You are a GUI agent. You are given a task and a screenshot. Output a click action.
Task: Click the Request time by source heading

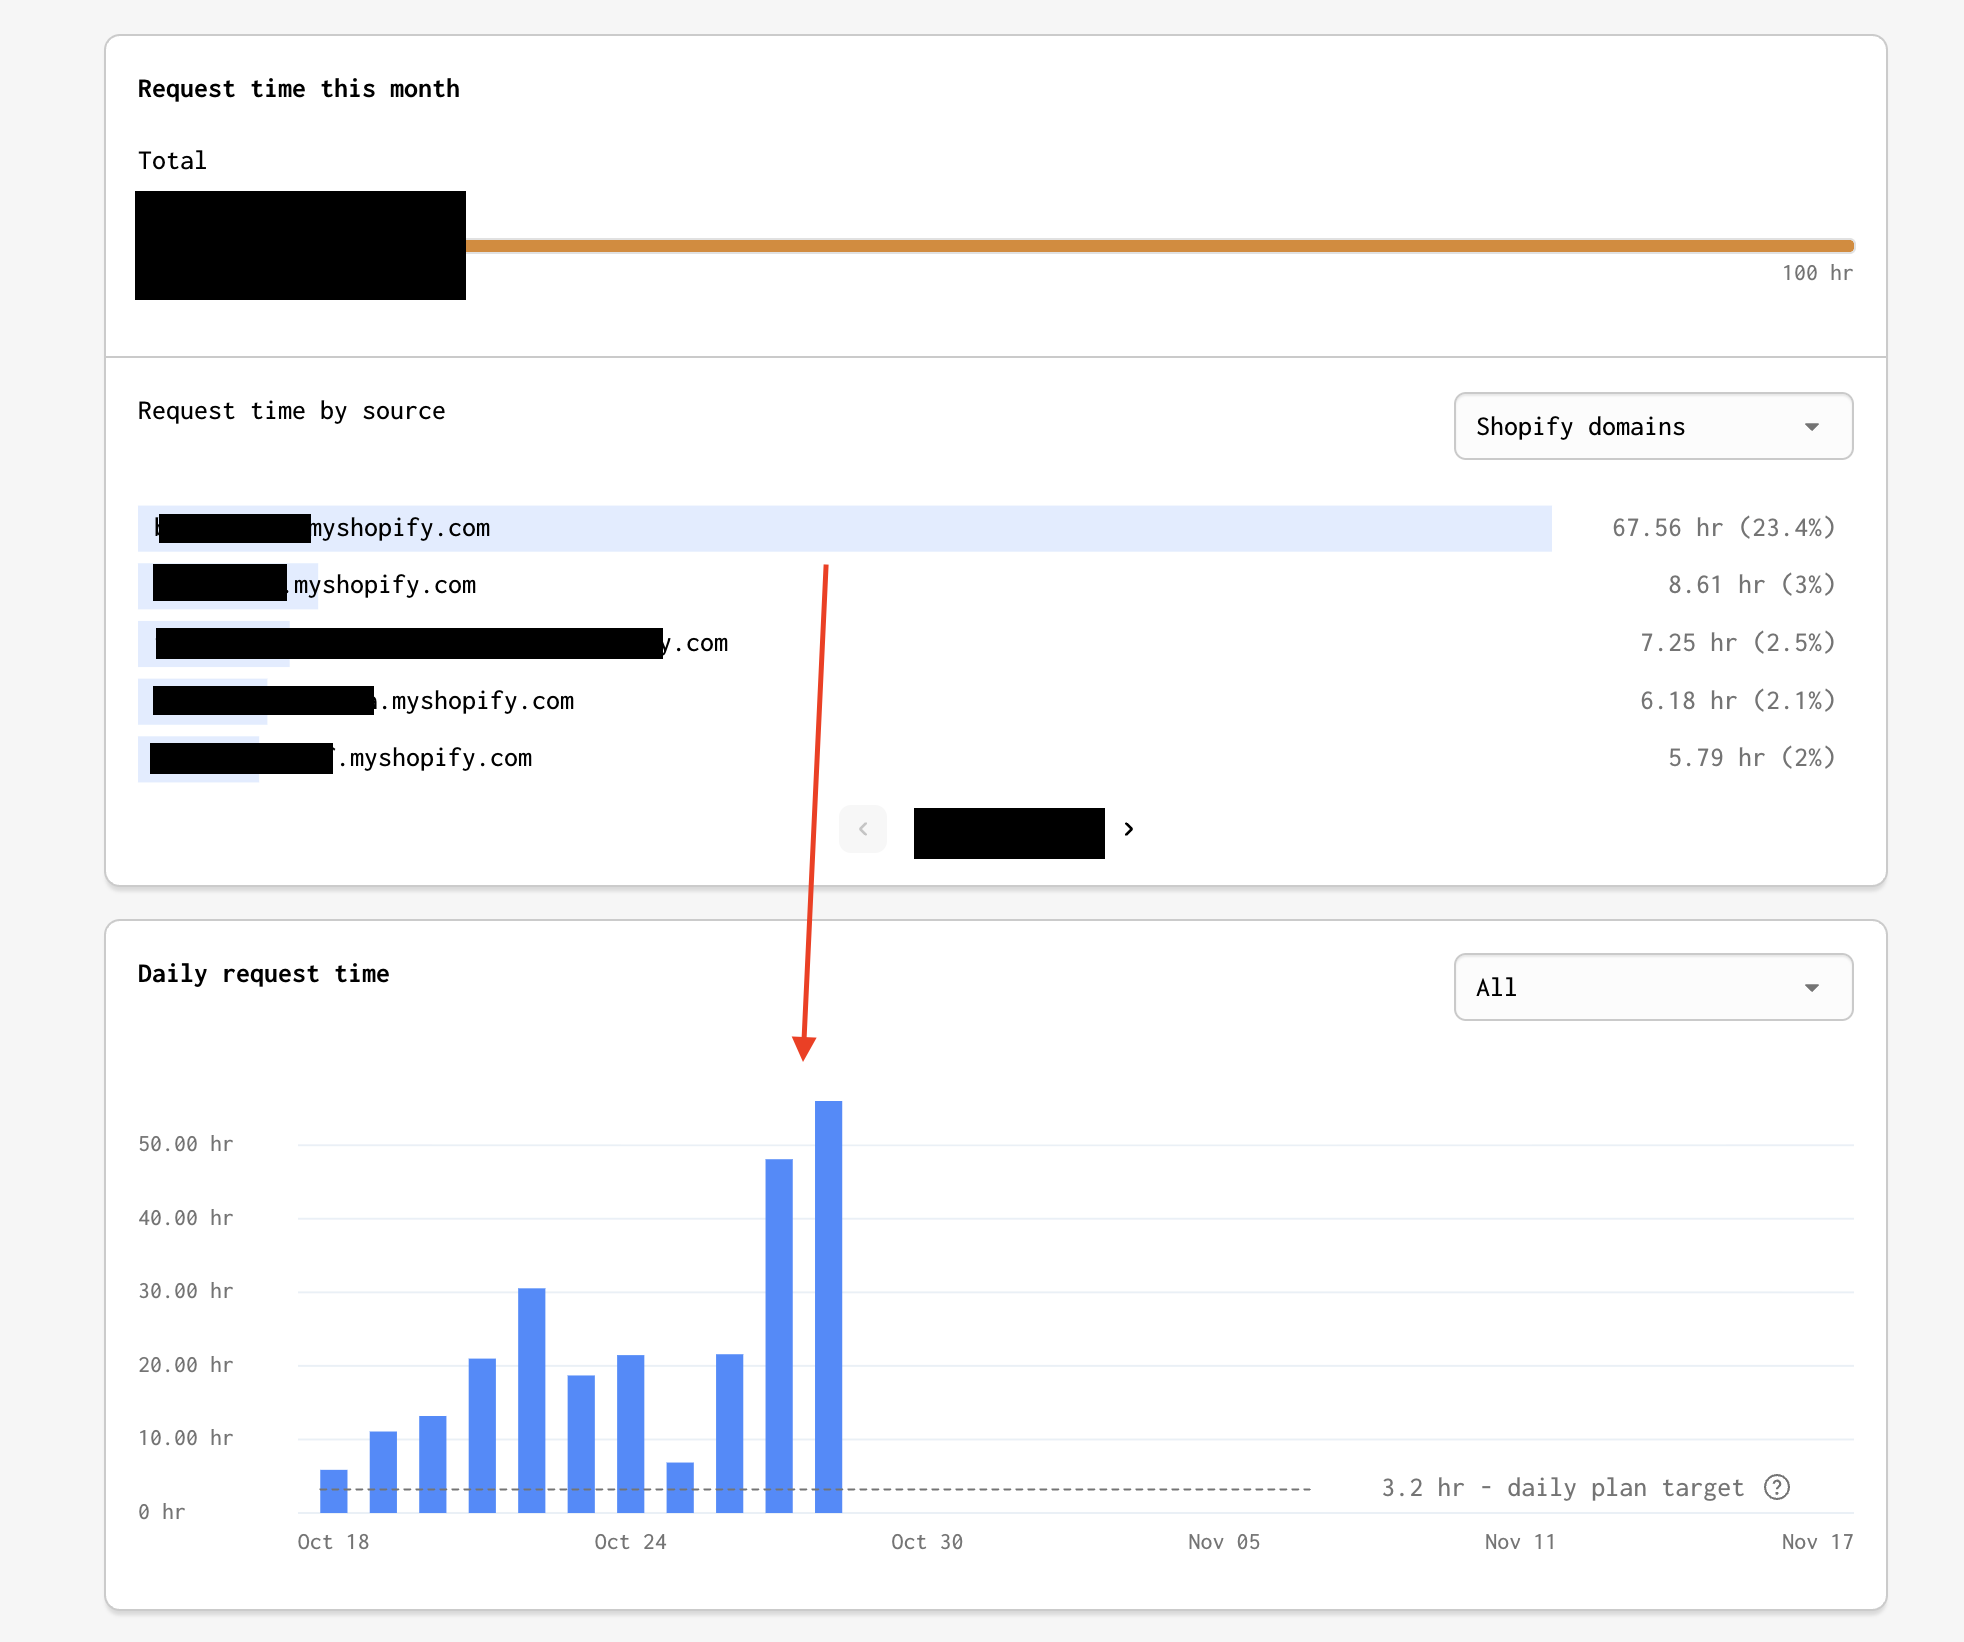point(291,411)
